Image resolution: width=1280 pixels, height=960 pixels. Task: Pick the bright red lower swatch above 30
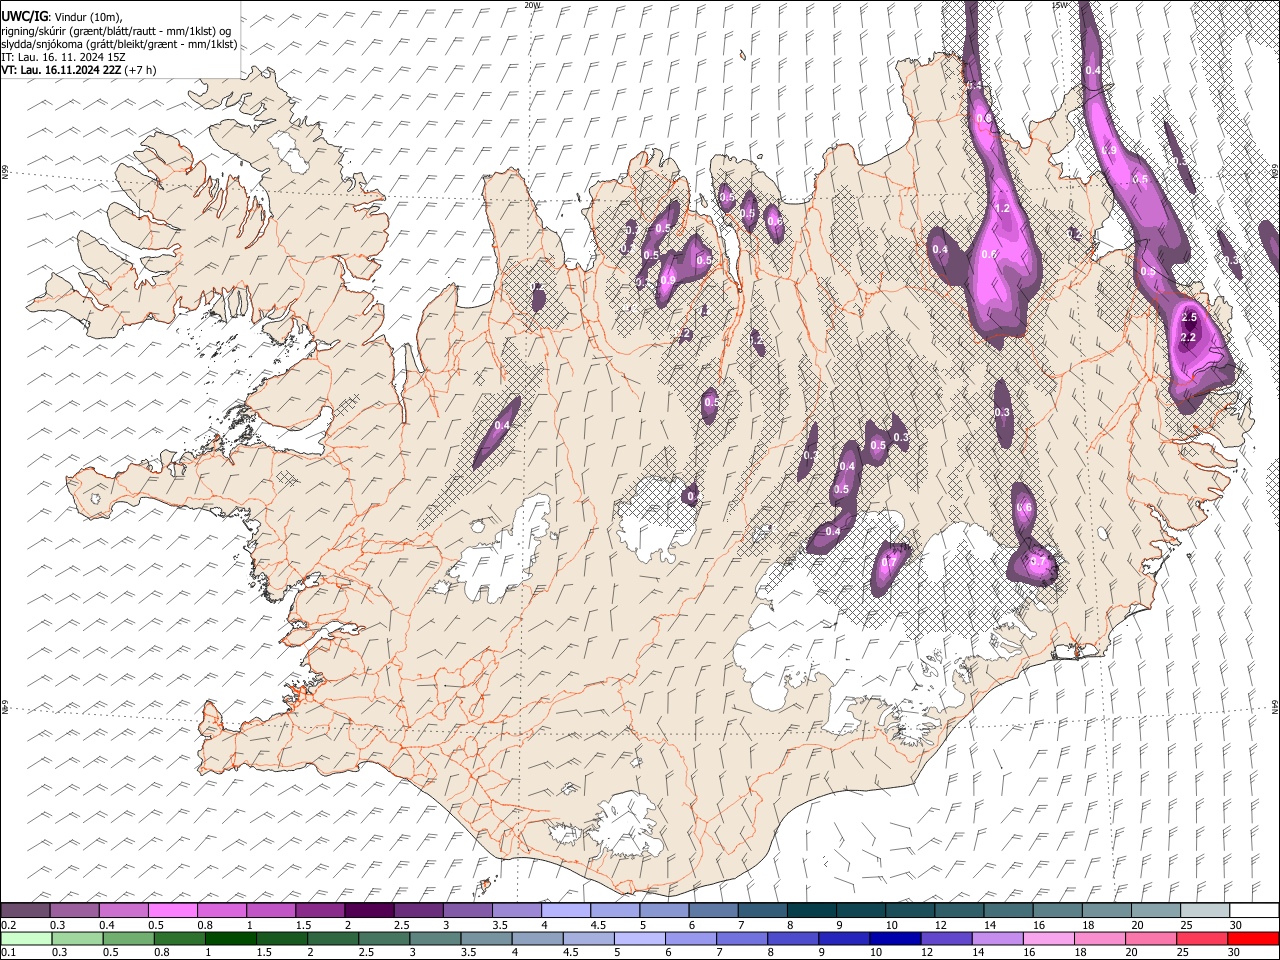click(1253, 938)
